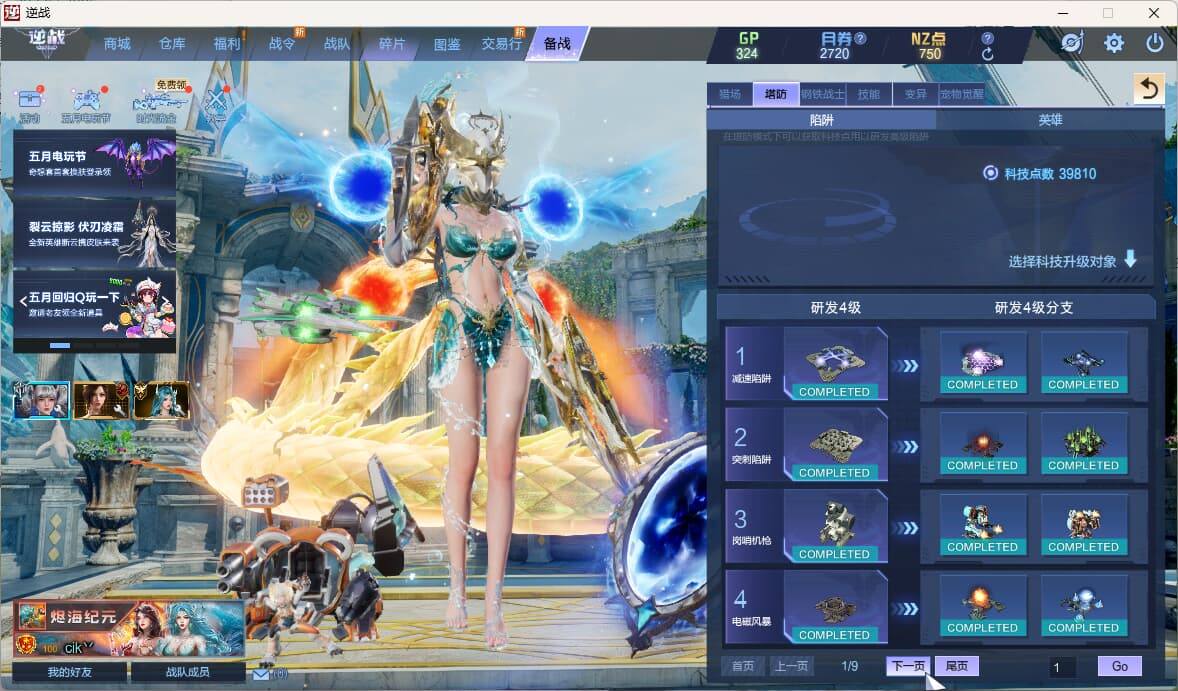The height and width of the screenshot is (691, 1178).
Task: Click the back arrow return button
Action: pyautogui.click(x=1148, y=89)
